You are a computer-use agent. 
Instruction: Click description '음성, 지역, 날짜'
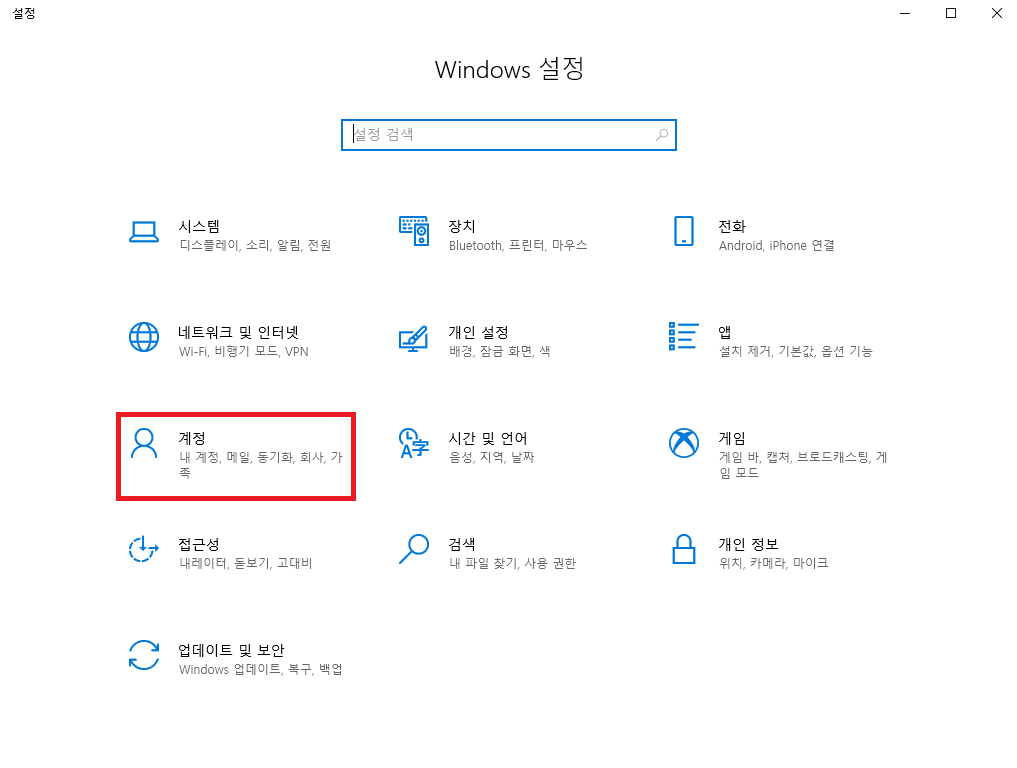[x=492, y=457]
